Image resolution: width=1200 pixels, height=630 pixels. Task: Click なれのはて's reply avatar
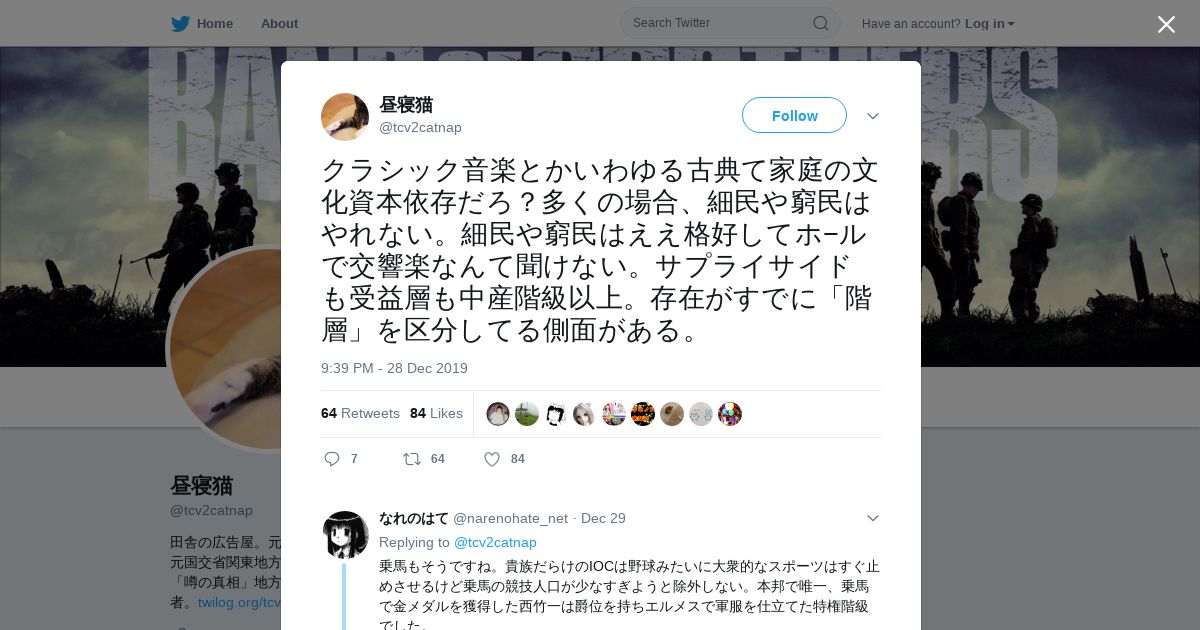346,535
